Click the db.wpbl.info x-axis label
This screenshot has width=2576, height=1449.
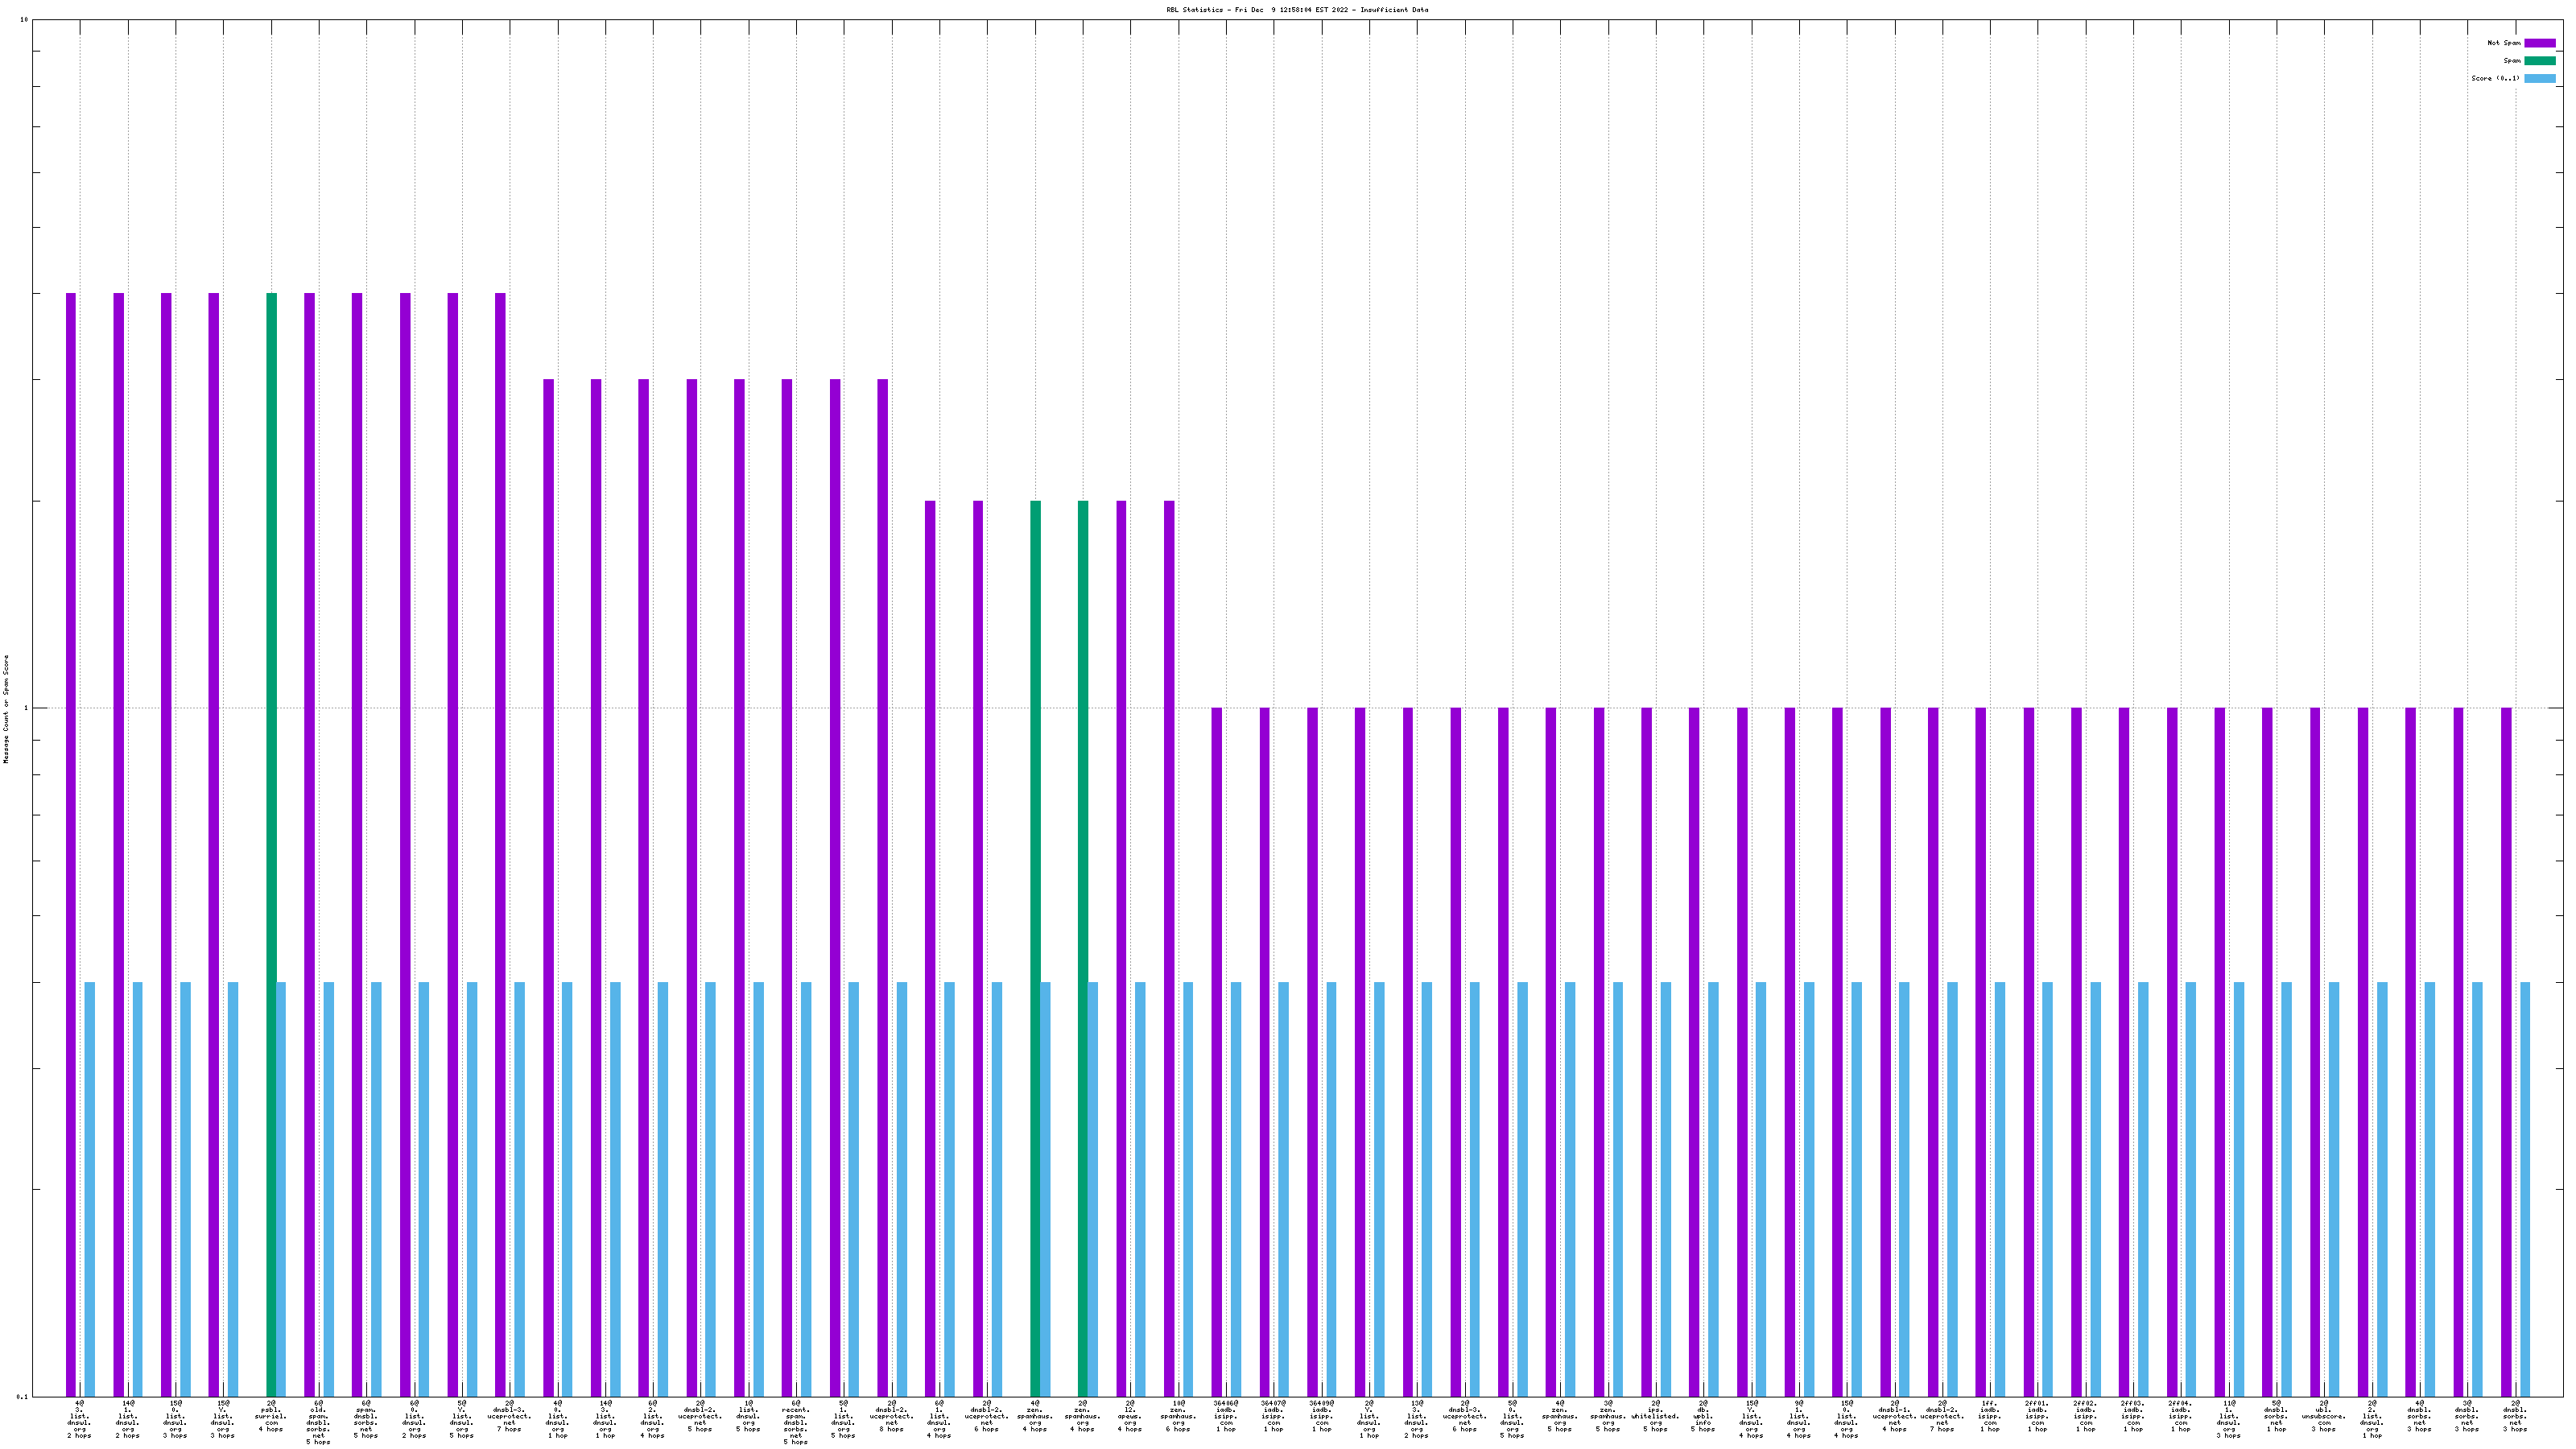pyautogui.click(x=1703, y=1416)
